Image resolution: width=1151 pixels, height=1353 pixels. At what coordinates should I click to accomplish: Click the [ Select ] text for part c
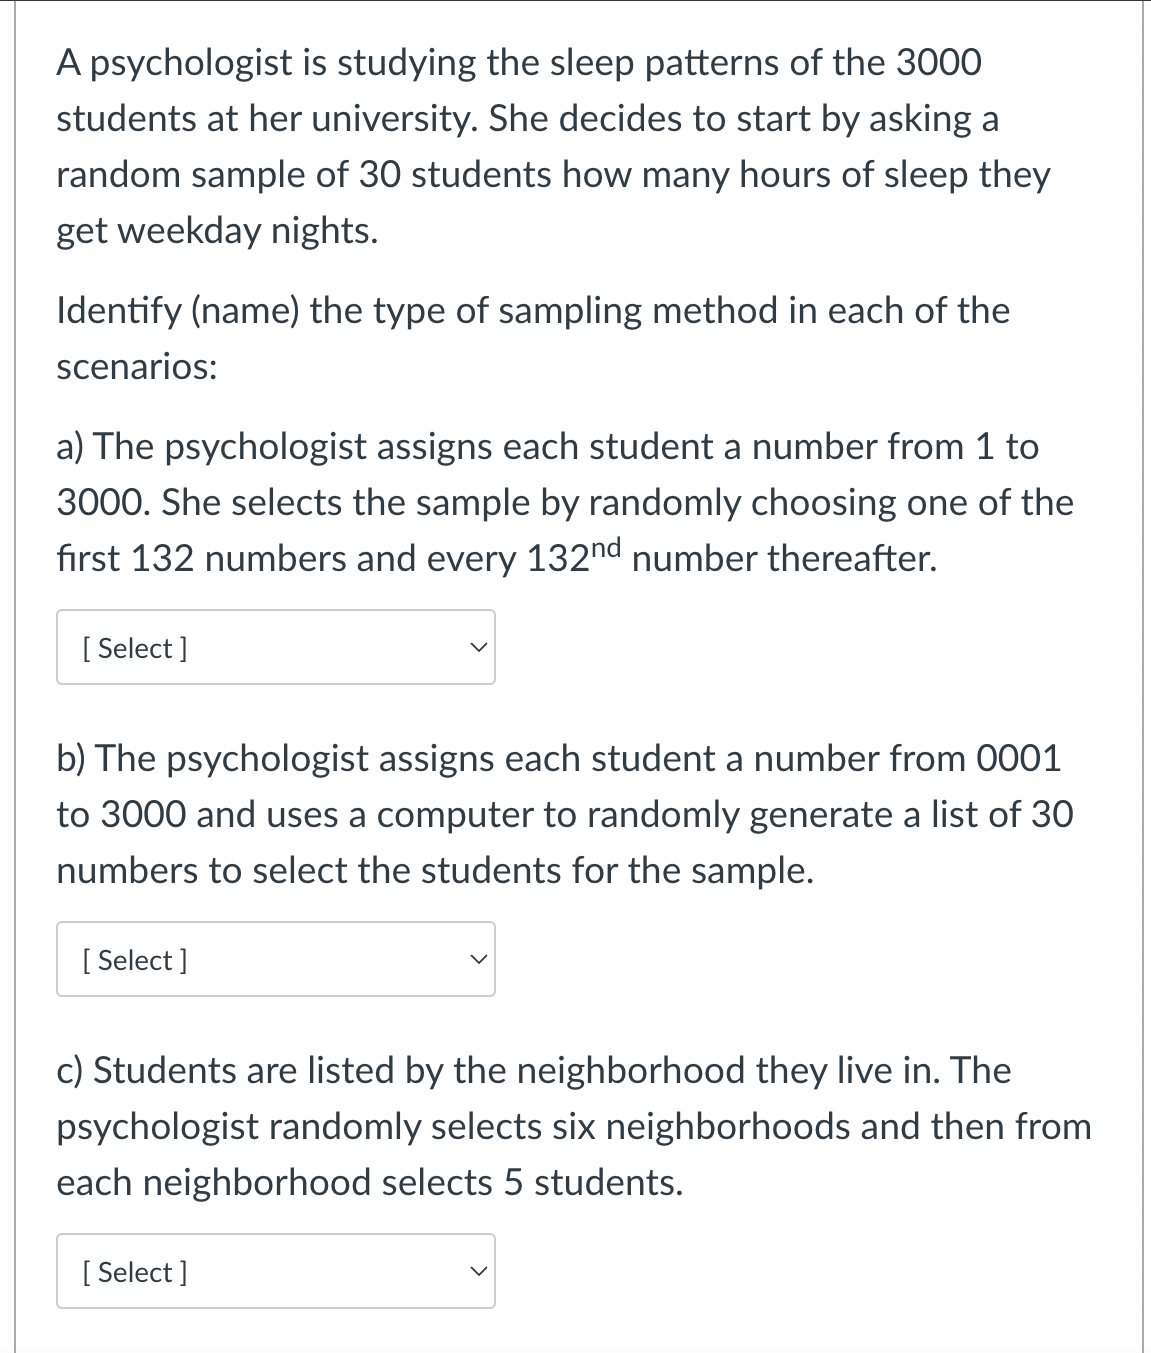(133, 1271)
